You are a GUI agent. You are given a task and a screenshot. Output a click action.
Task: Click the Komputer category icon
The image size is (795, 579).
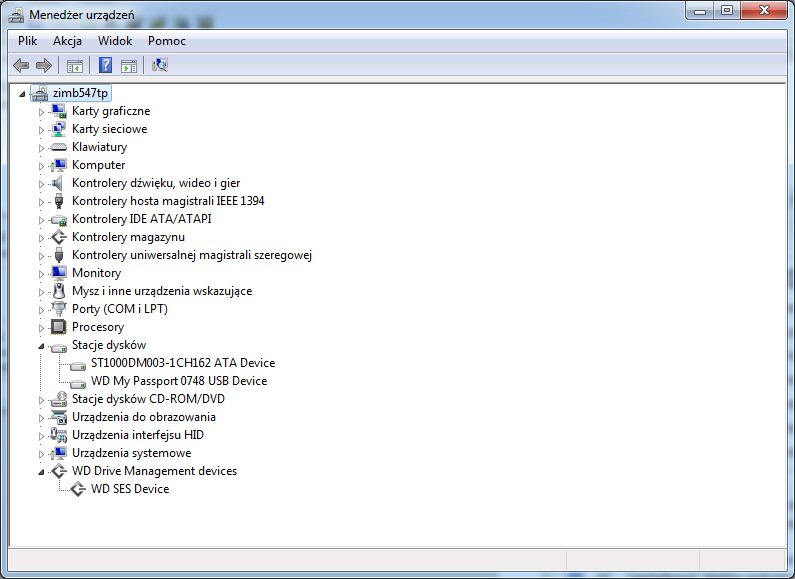[x=59, y=165]
